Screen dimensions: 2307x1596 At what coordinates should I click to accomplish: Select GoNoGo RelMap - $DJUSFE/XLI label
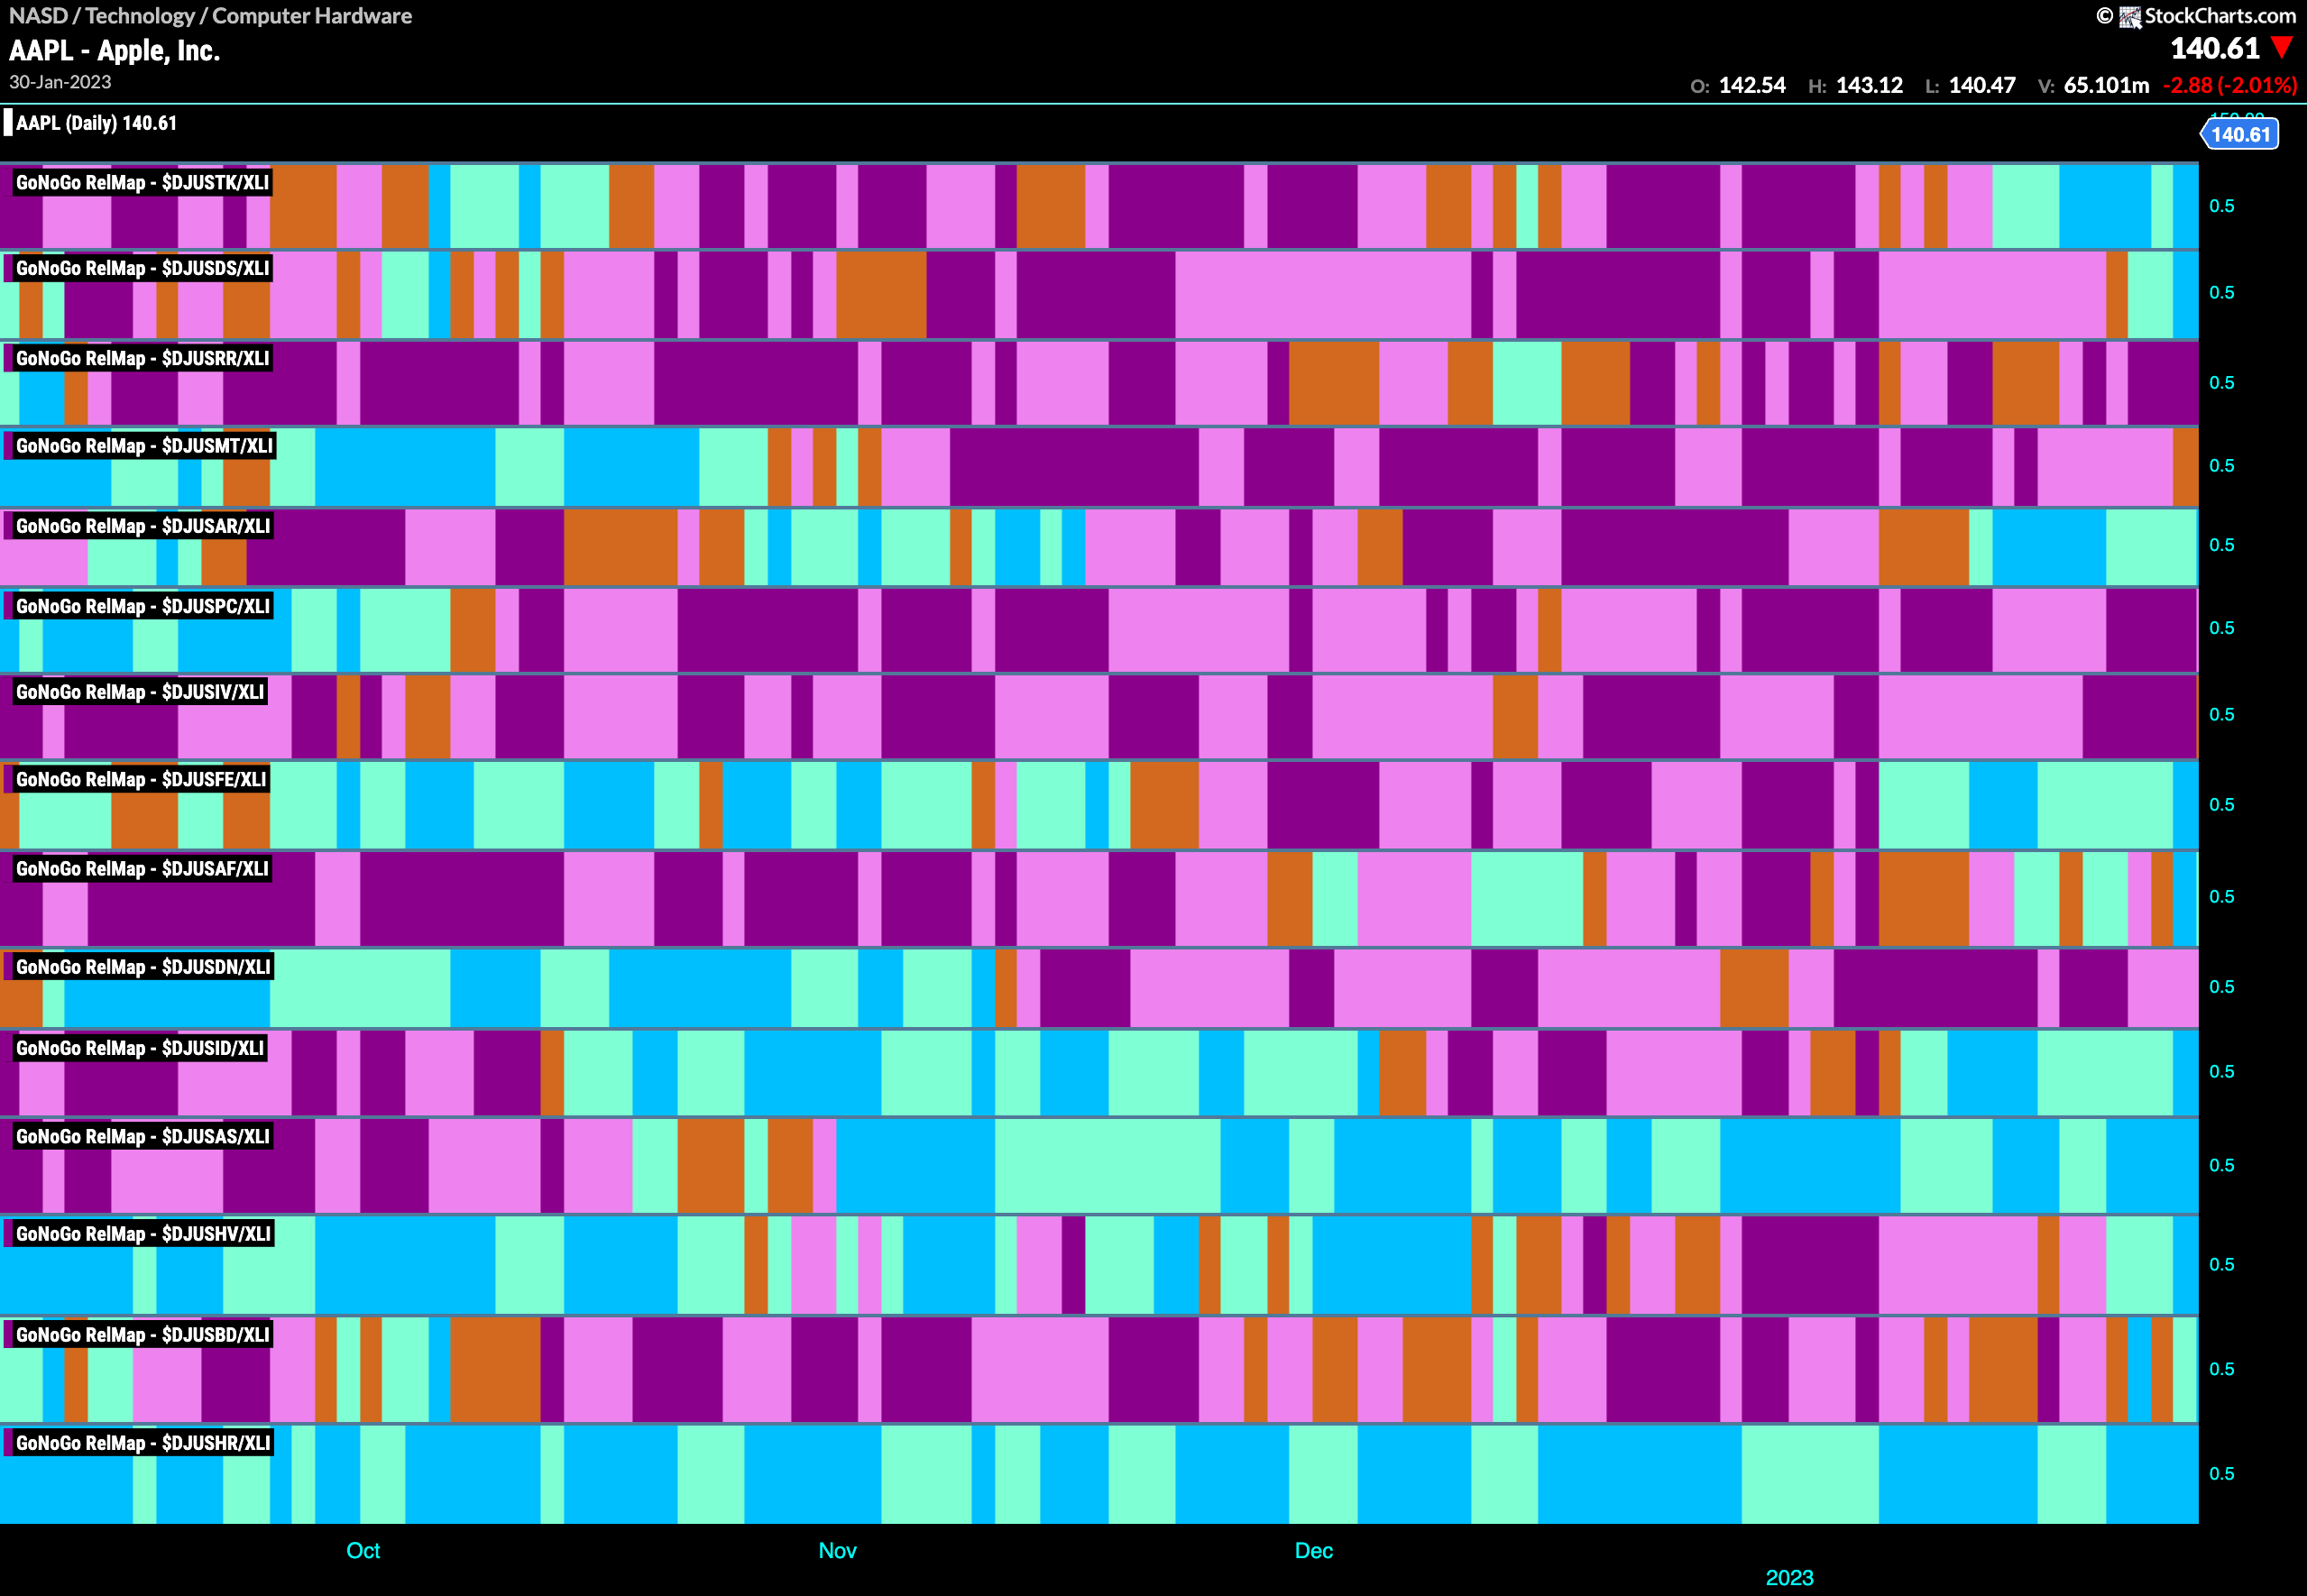coord(141,779)
